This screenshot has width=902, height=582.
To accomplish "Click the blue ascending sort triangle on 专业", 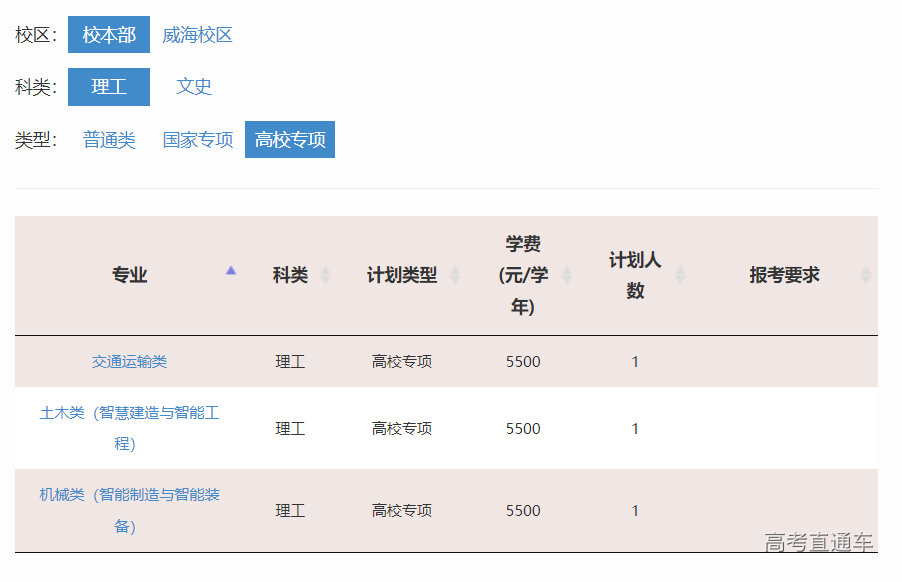I will point(231,270).
